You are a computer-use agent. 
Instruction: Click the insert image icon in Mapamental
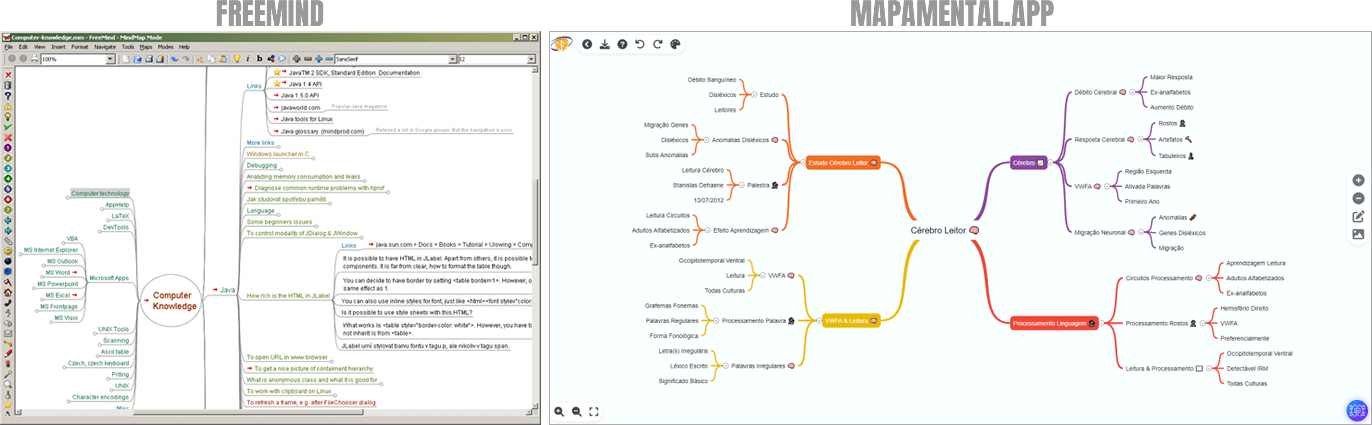coord(1358,234)
